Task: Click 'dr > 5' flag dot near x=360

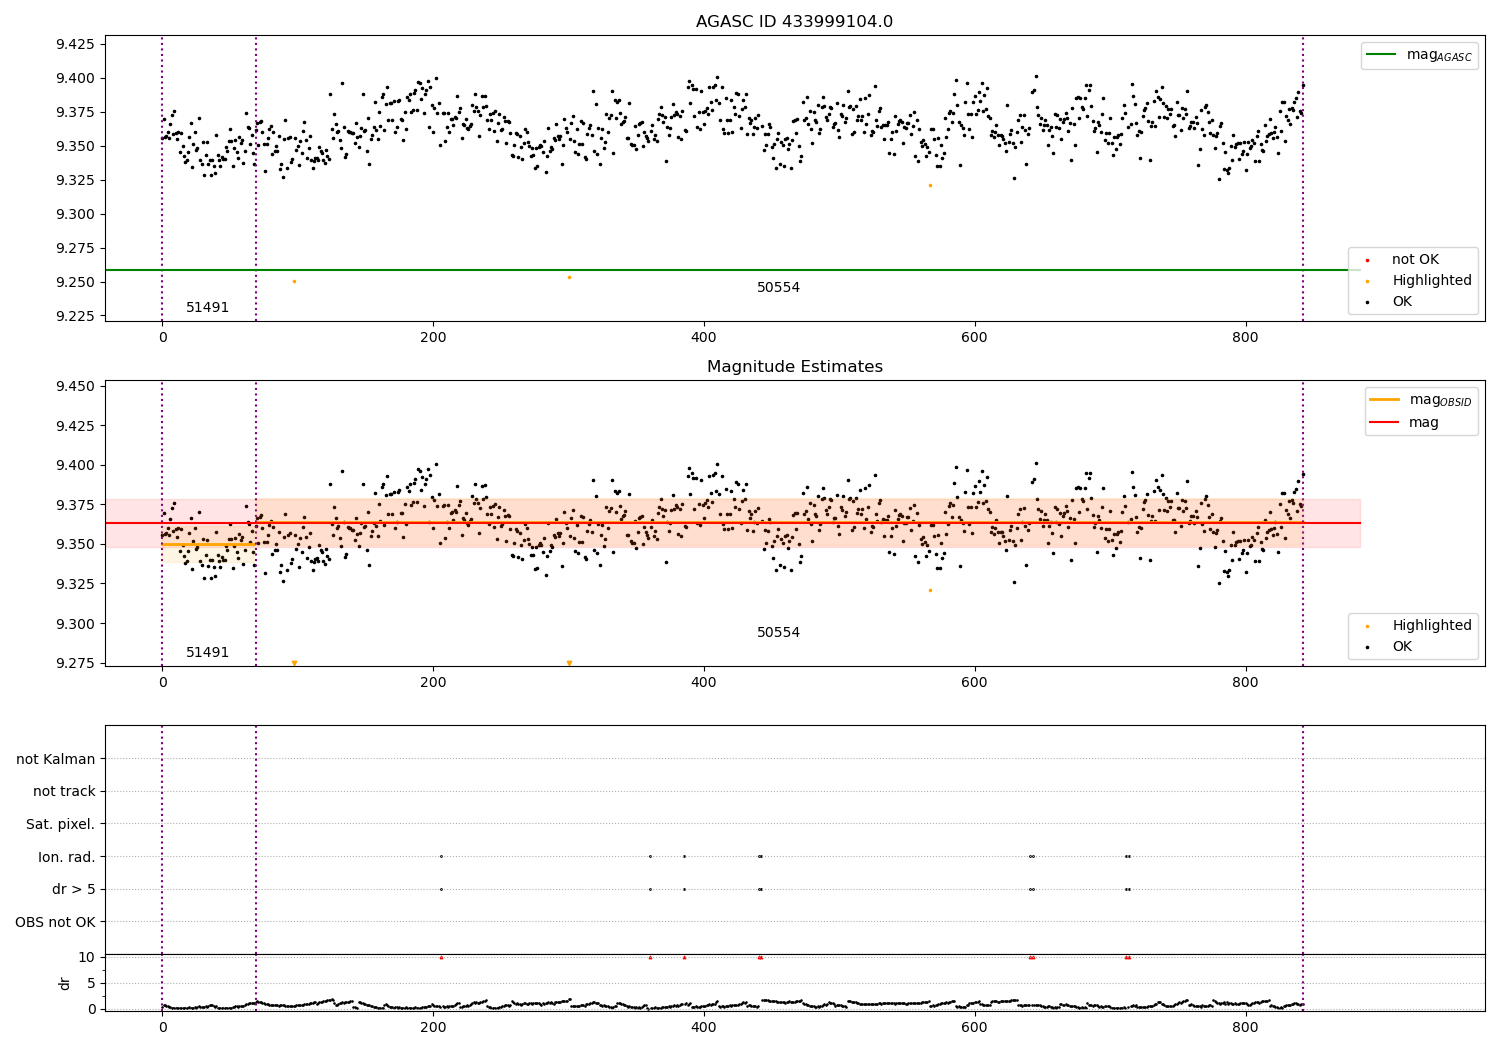Action: [650, 889]
